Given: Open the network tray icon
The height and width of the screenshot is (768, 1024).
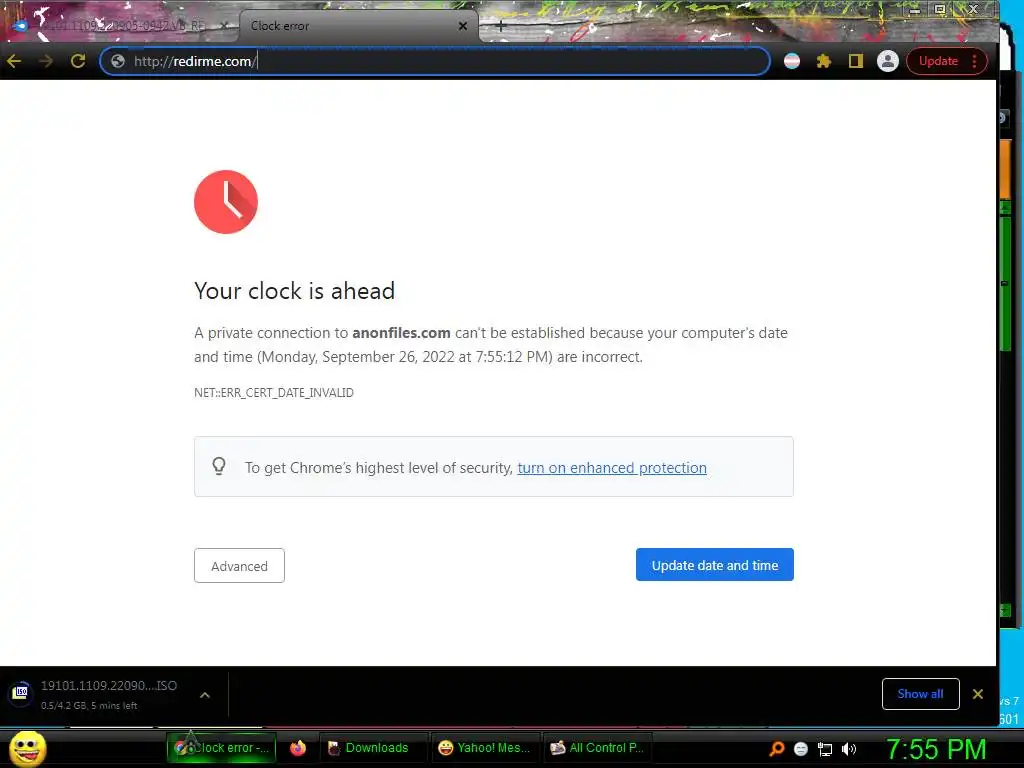Looking at the screenshot, I should tap(825, 749).
